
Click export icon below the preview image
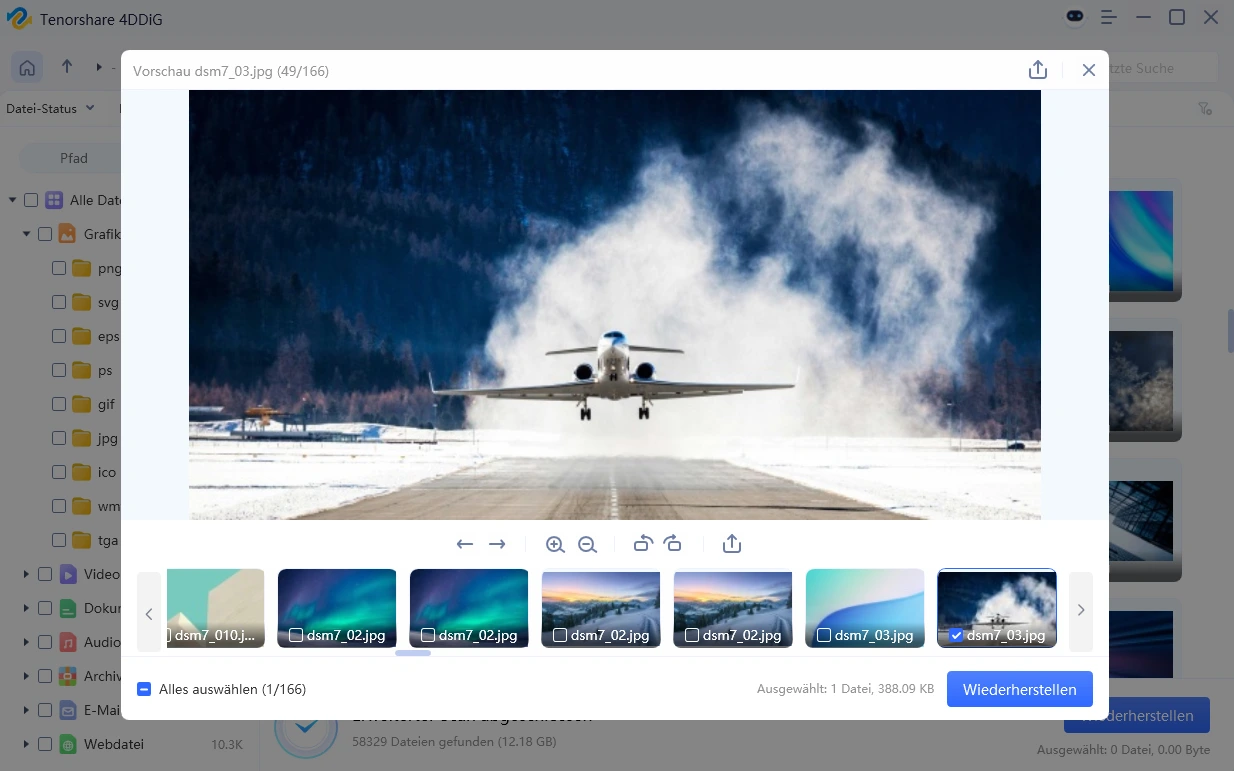(732, 544)
